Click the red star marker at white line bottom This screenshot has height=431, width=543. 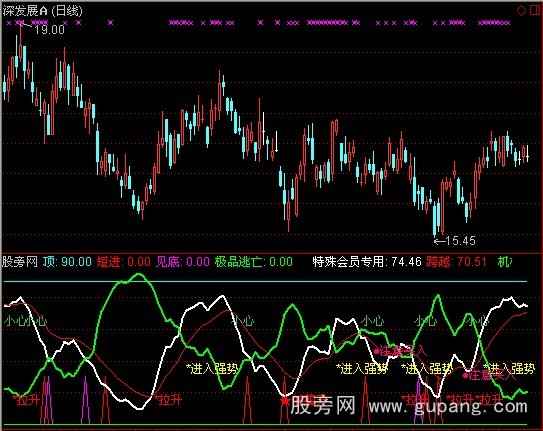coord(285,402)
